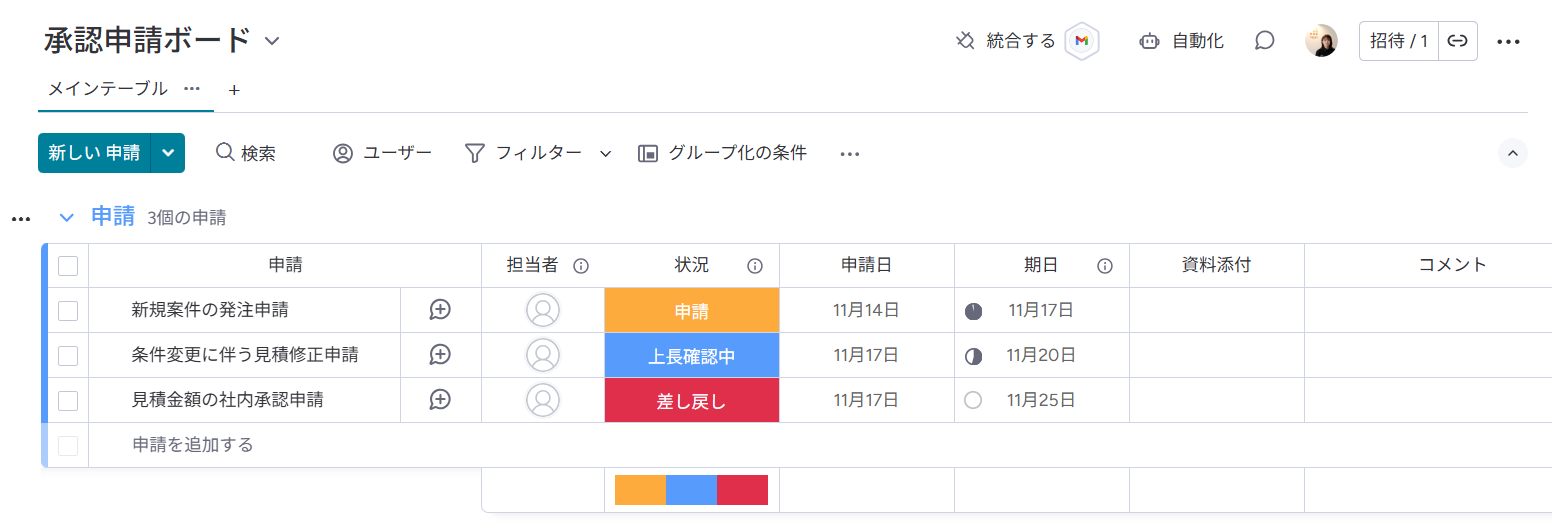Click the 自動化 robot icon
Viewport: 1552px width, 522px height.
click(x=1149, y=41)
